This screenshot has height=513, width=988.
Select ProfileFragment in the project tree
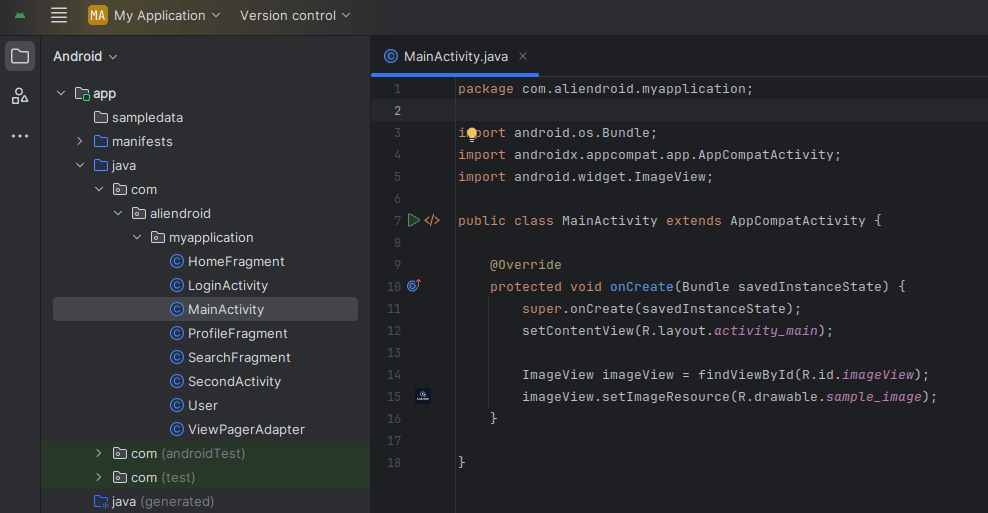pos(205,333)
